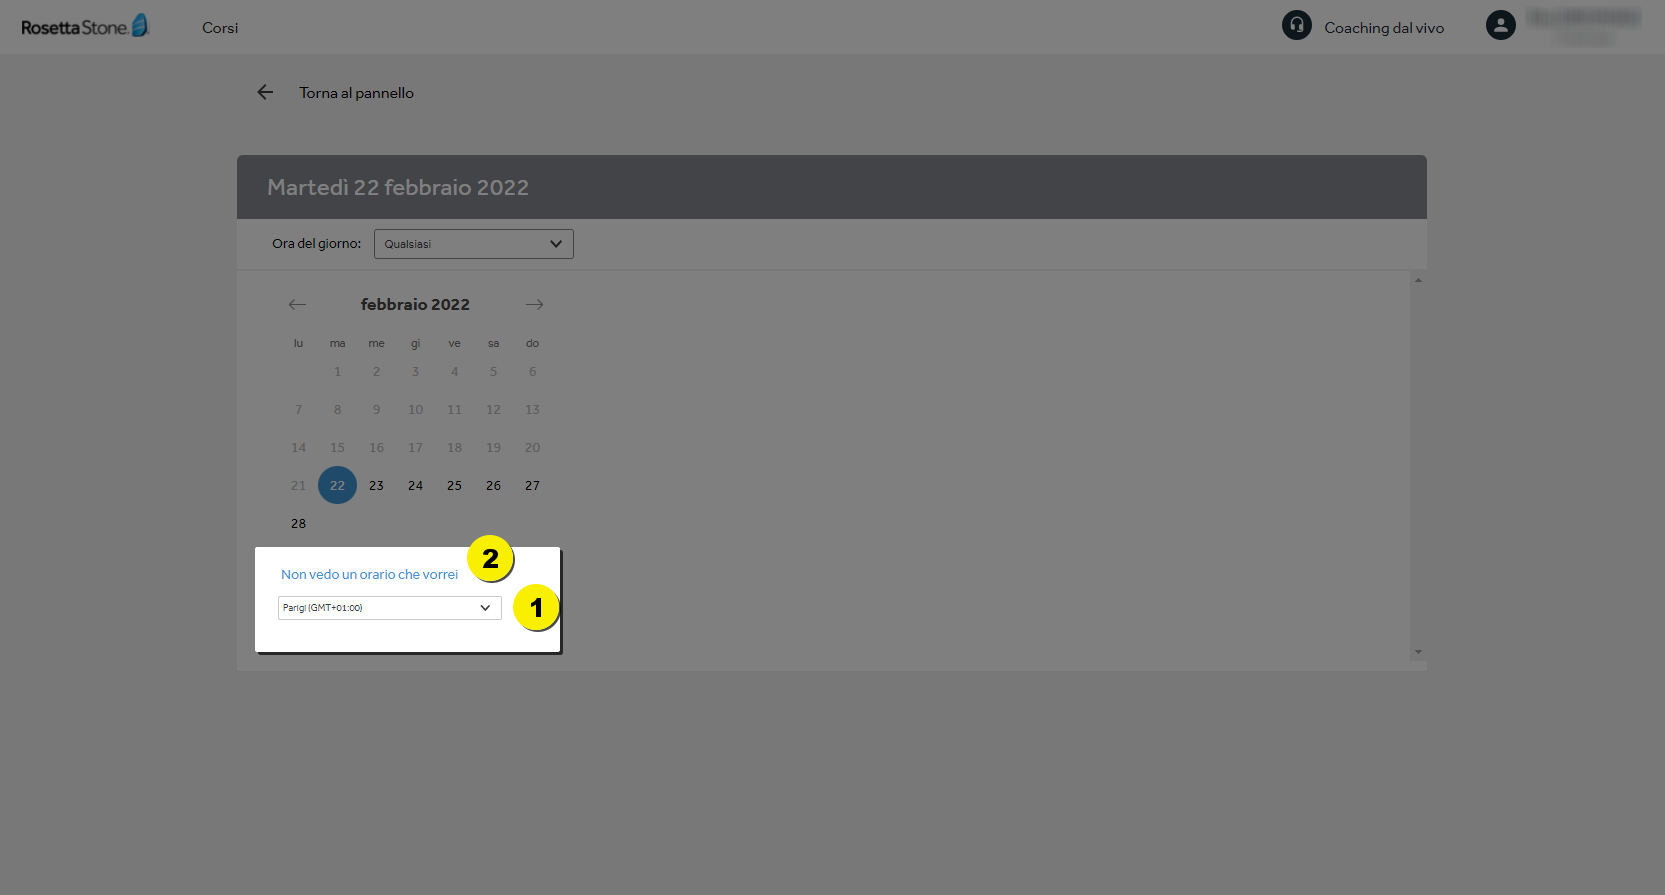Select February 22 on the calendar

tap(337, 485)
